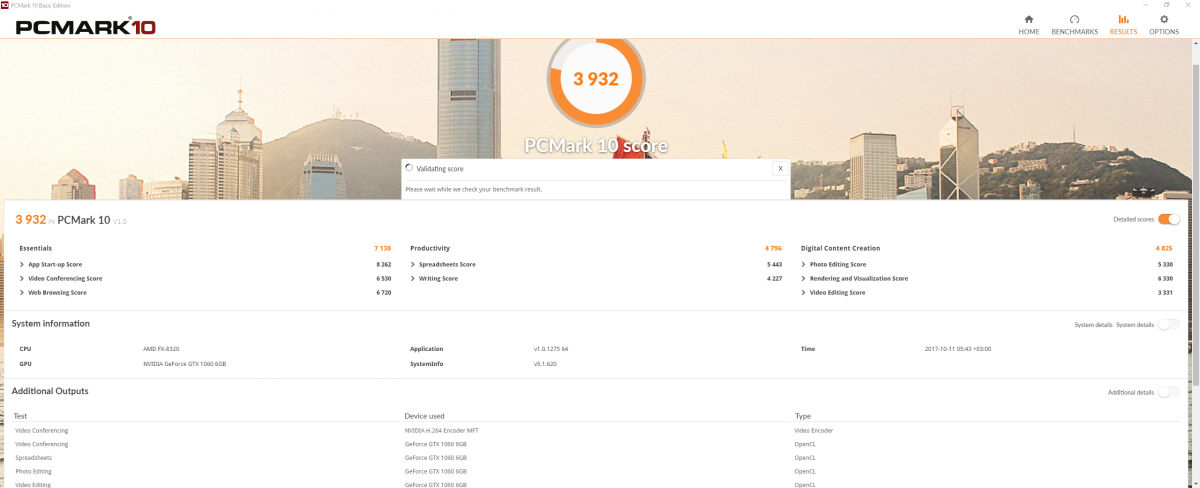Click the Essentials heading

35,248
